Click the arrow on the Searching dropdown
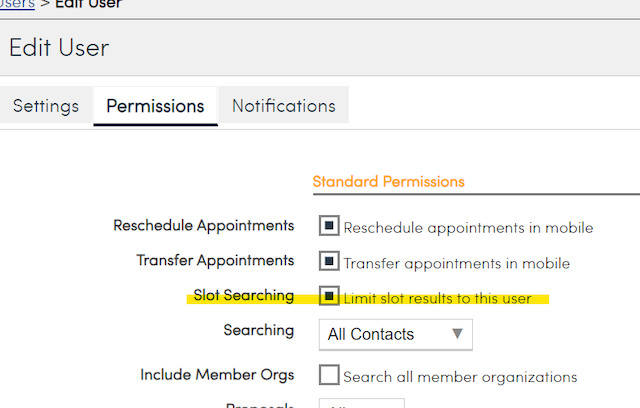Screen dimensions: 640x408 [x=457, y=334]
